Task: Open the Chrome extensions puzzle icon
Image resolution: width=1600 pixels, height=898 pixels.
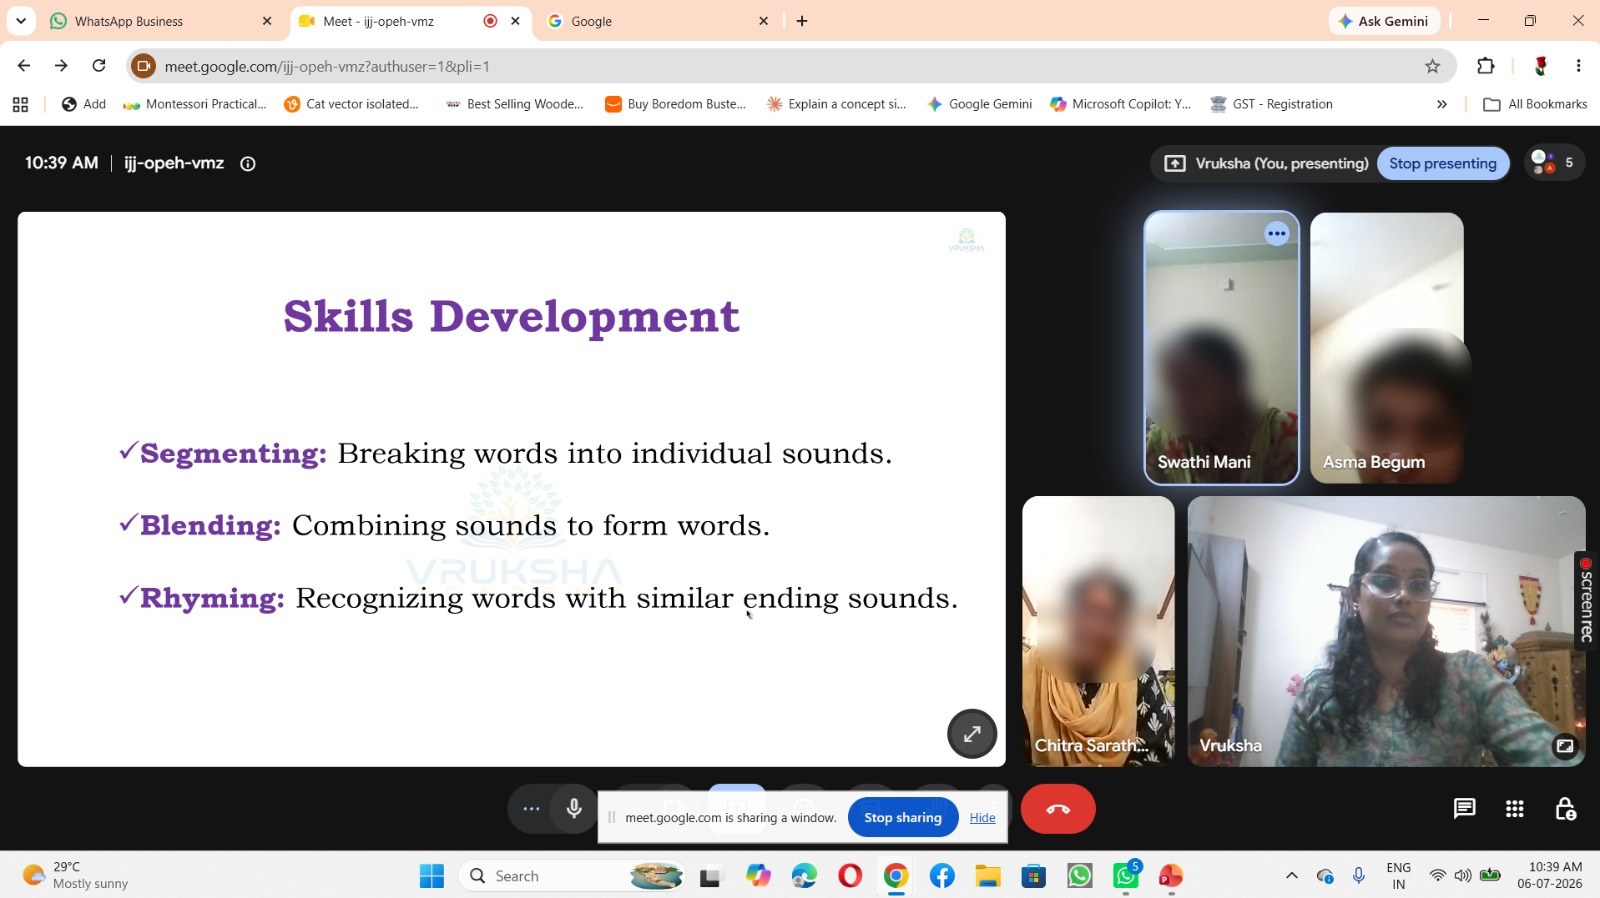Action: click(x=1486, y=66)
